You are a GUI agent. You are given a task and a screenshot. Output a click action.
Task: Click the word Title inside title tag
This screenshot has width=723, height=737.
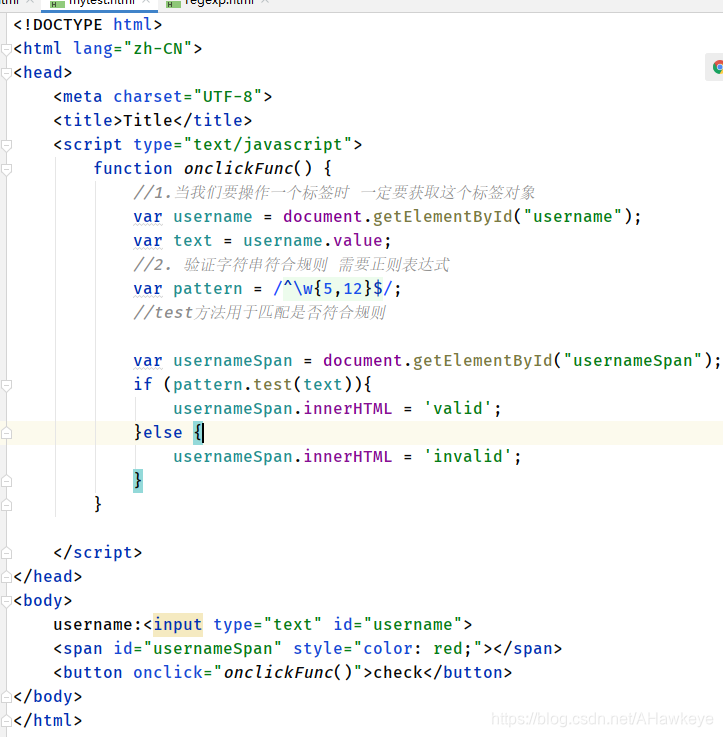pos(148,120)
